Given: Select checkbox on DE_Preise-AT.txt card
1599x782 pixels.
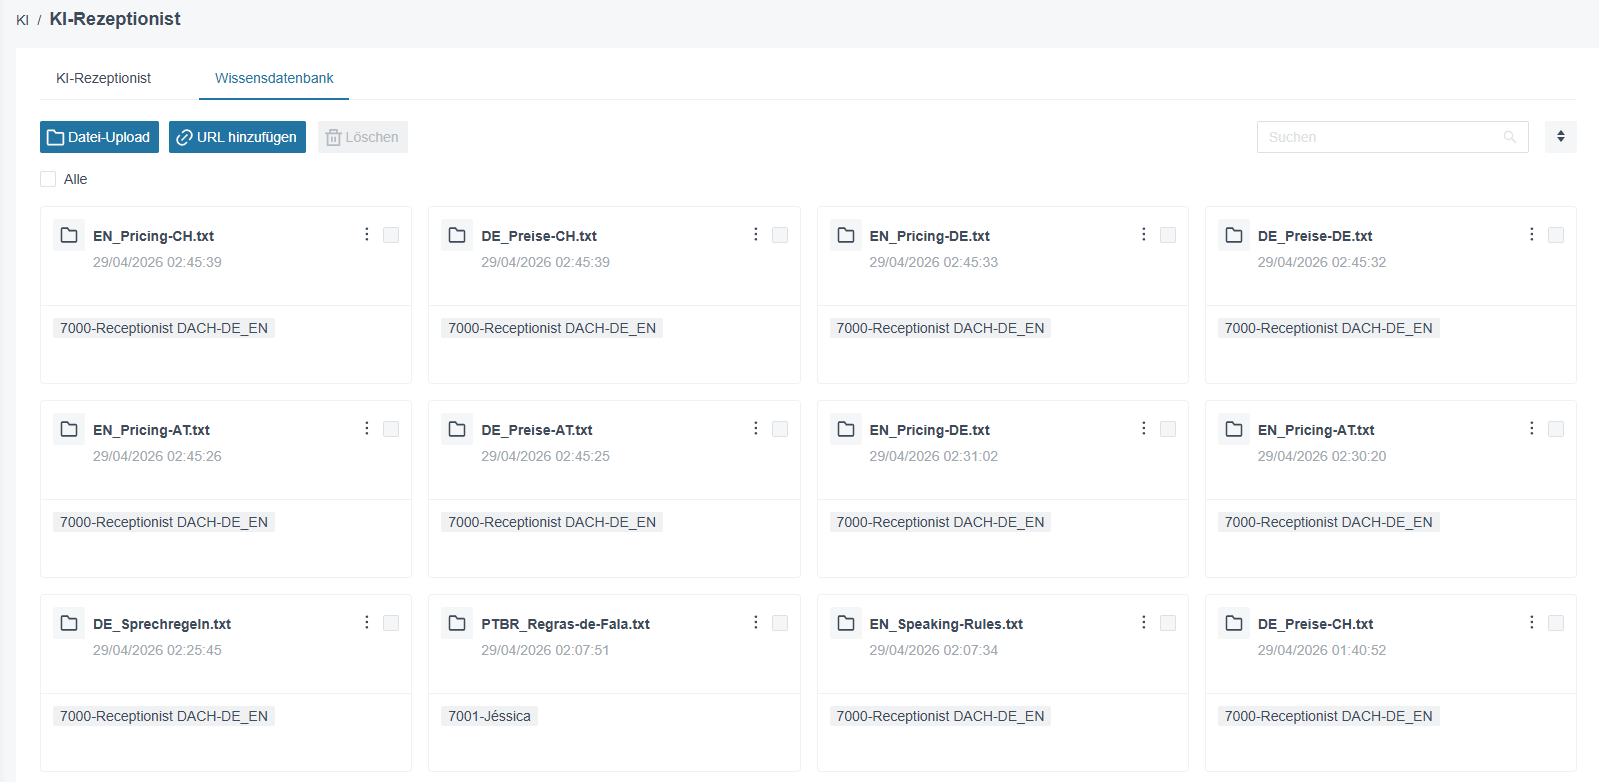Looking at the screenshot, I should tap(780, 429).
